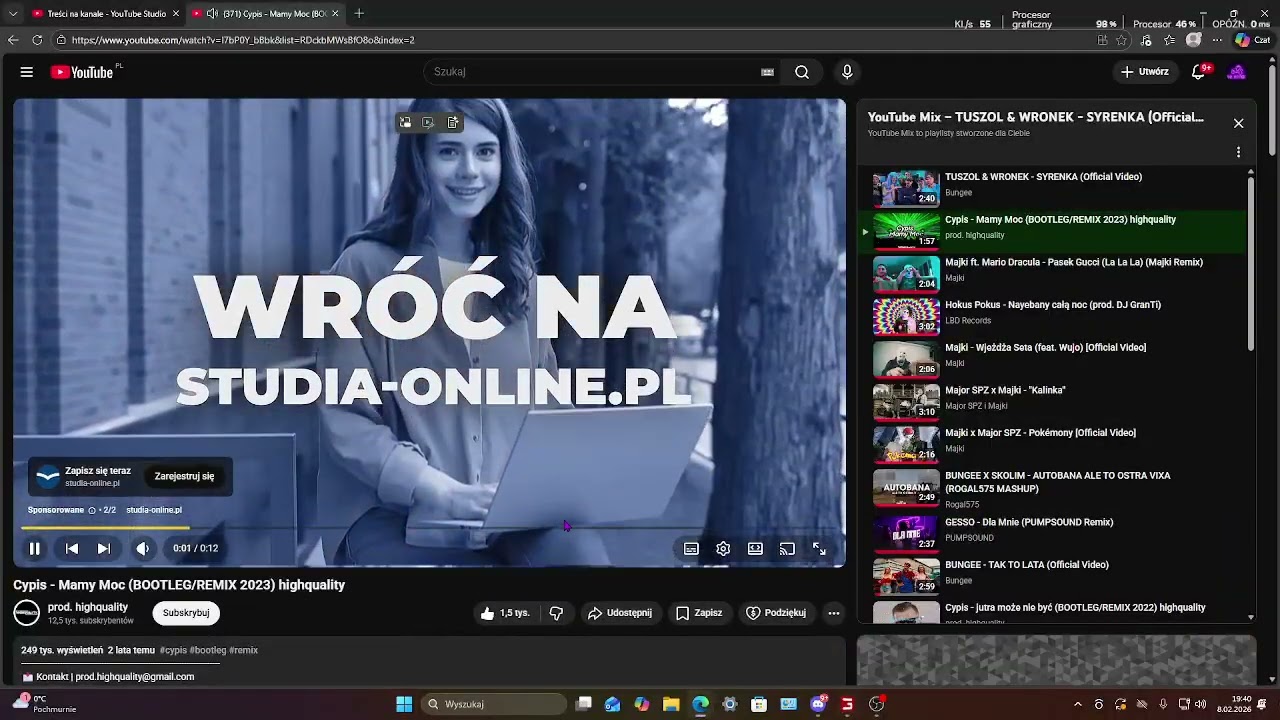Select BUNGEE - TAK TO LATA video
The image size is (1280, 720).
(x=1053, y=576)
